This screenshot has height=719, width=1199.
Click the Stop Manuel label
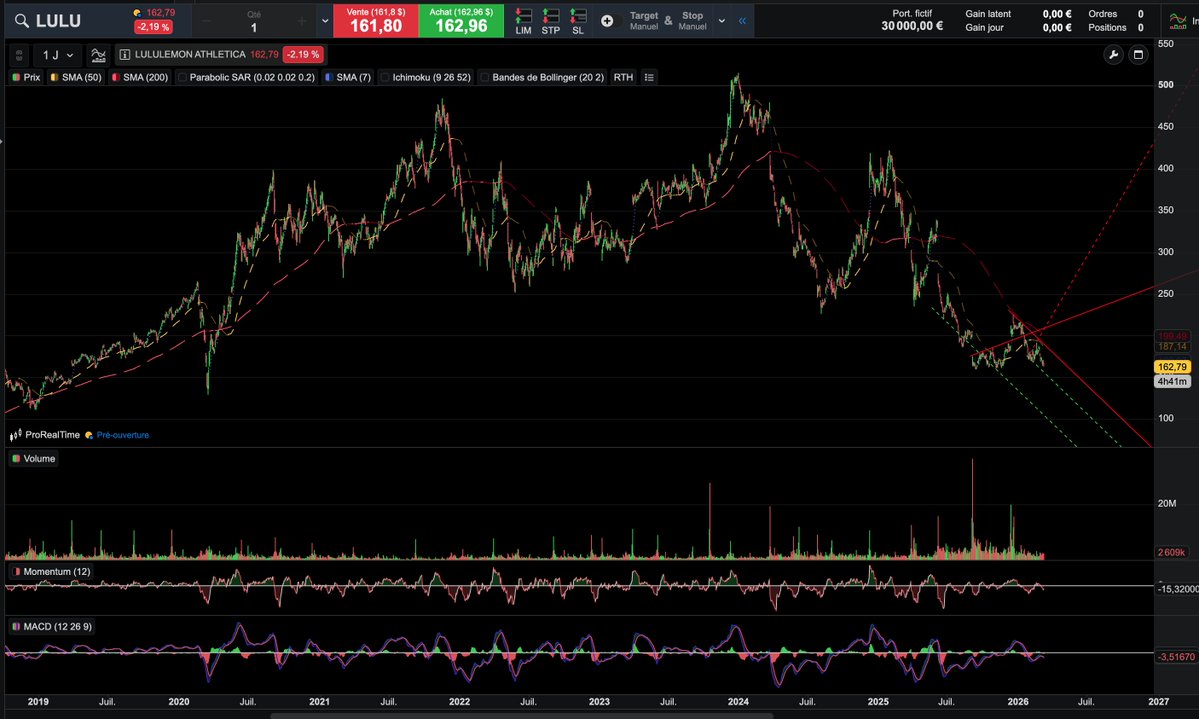pos(692,21)
